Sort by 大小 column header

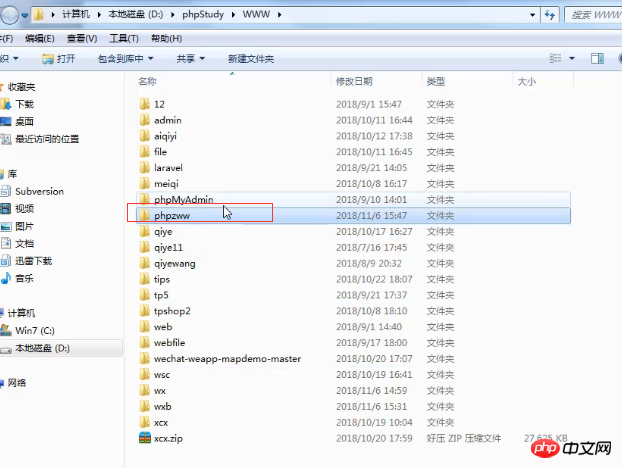tap(527, 81)
